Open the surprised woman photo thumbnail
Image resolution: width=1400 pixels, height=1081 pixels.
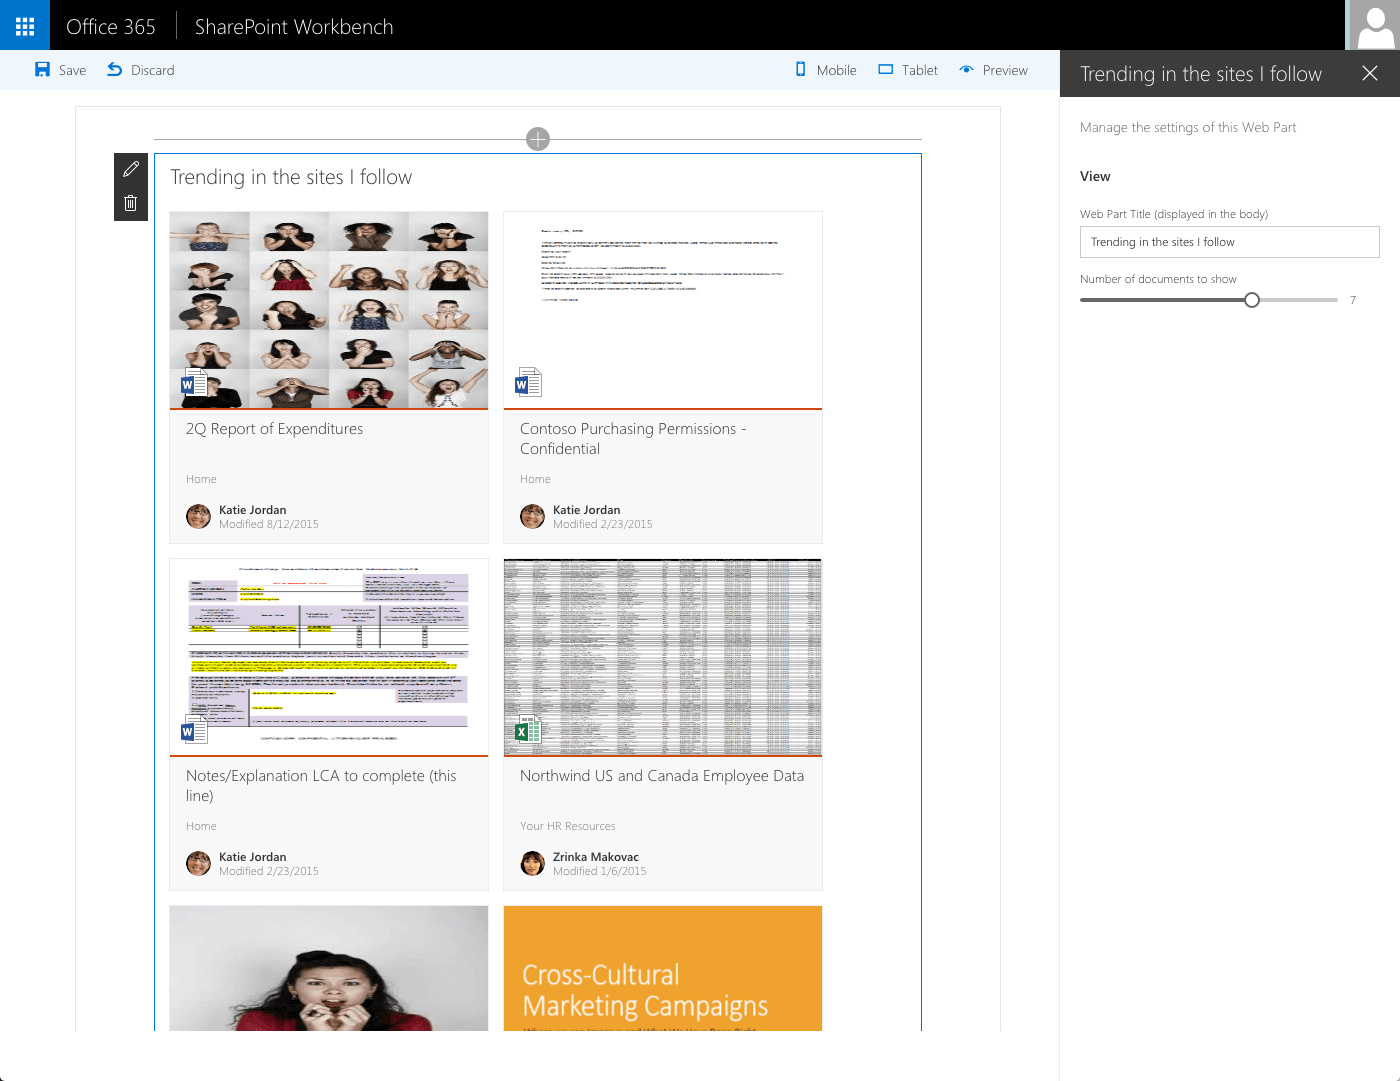pyautogui.click(x=329, y=968)
